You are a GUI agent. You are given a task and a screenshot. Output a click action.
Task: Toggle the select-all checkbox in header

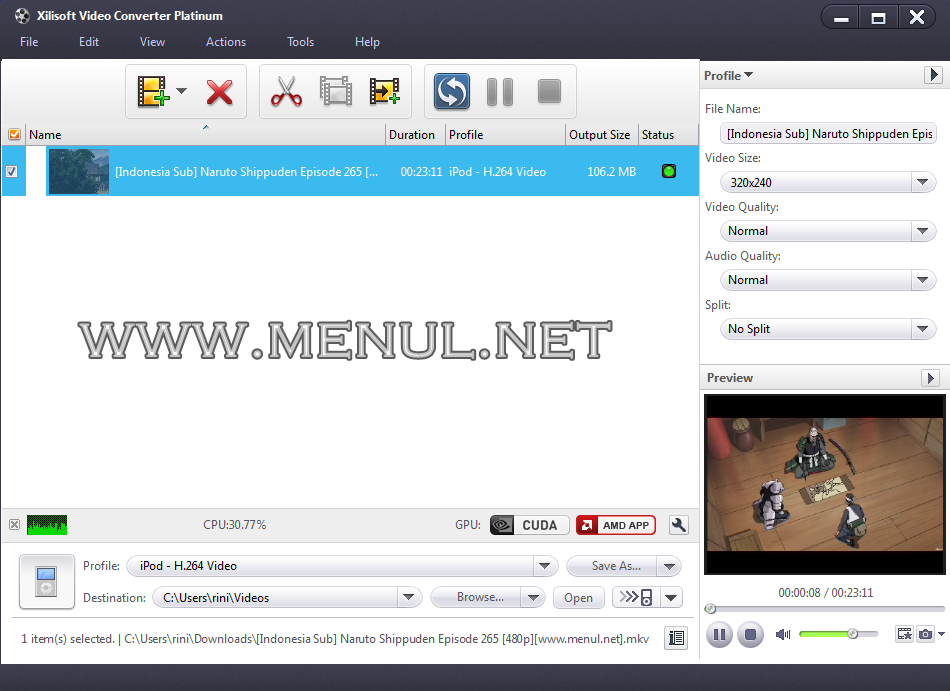point(15,134)
